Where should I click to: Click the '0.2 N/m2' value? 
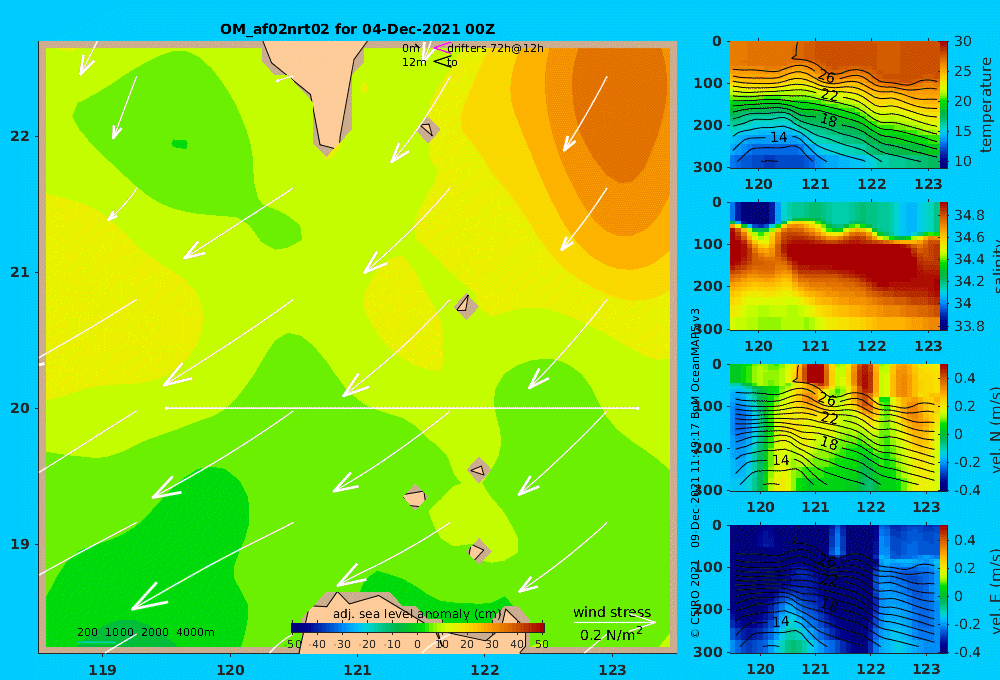(x=611, y=635)
